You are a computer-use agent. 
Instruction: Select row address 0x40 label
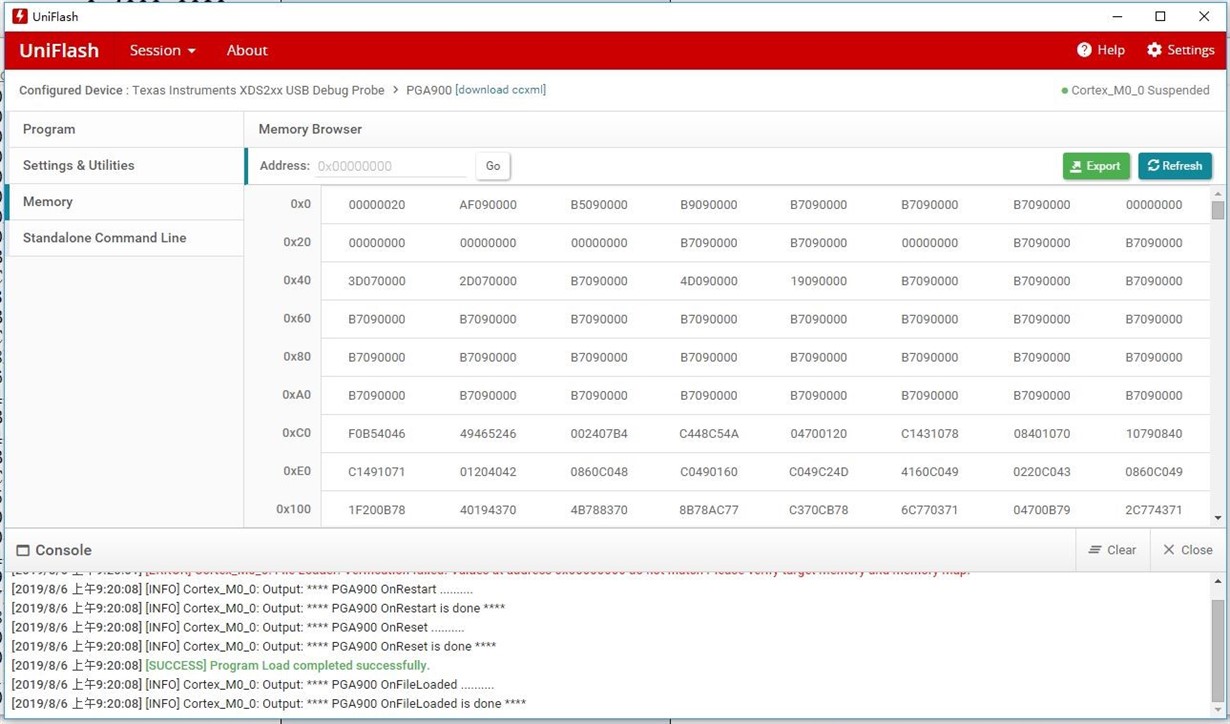297,280
